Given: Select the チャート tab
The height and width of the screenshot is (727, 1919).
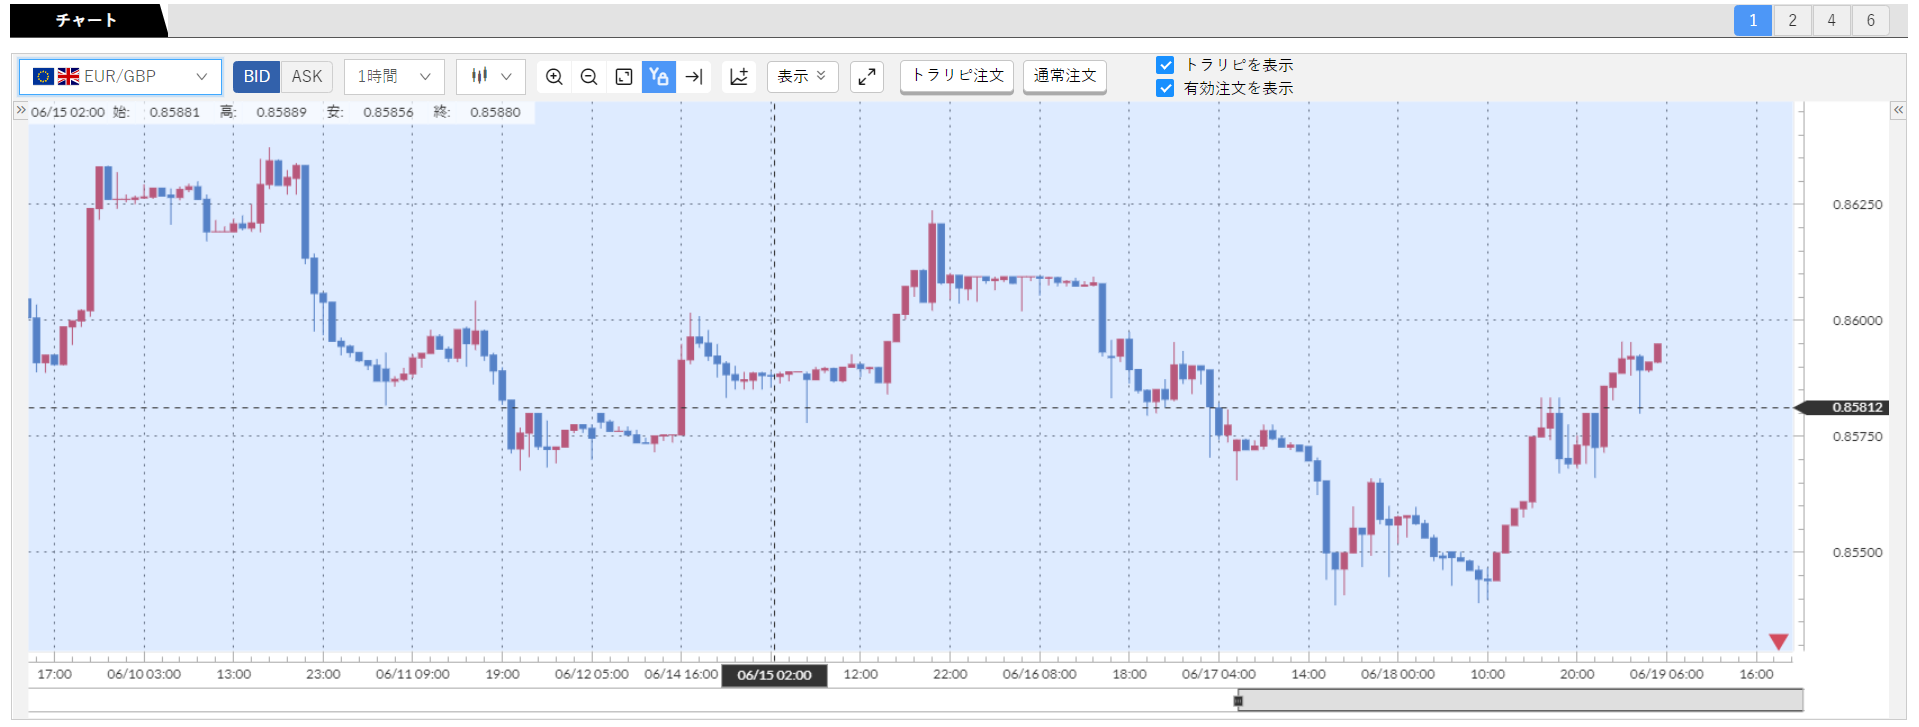Looking at the screenshot, I should pyautogui.click(x=85, y=20).
